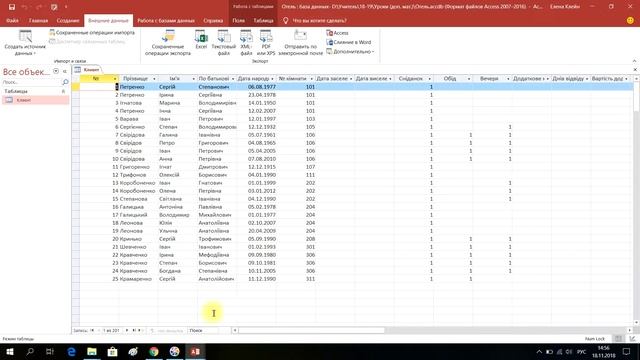Viewport: 640px width, 360px height.
Task: Open the Дополнительно export dropdown
Action: point(351,51)
